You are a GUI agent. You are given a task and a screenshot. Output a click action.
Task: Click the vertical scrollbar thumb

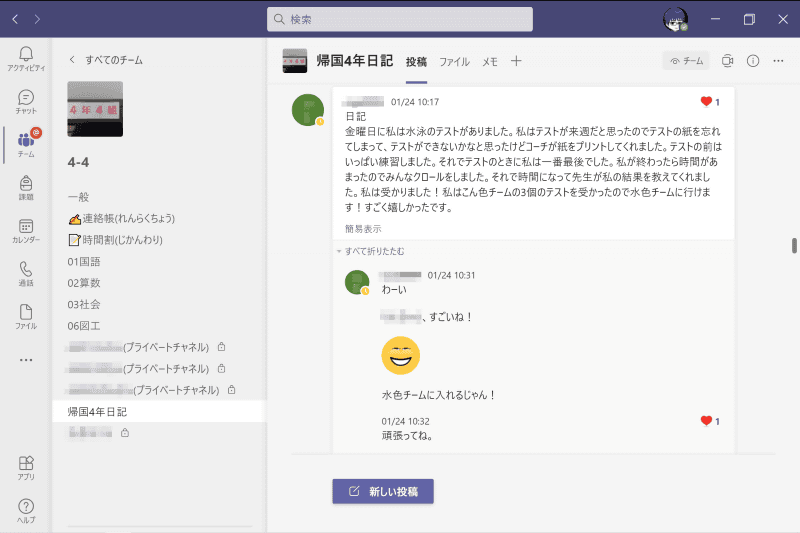[x=794, y=245]
